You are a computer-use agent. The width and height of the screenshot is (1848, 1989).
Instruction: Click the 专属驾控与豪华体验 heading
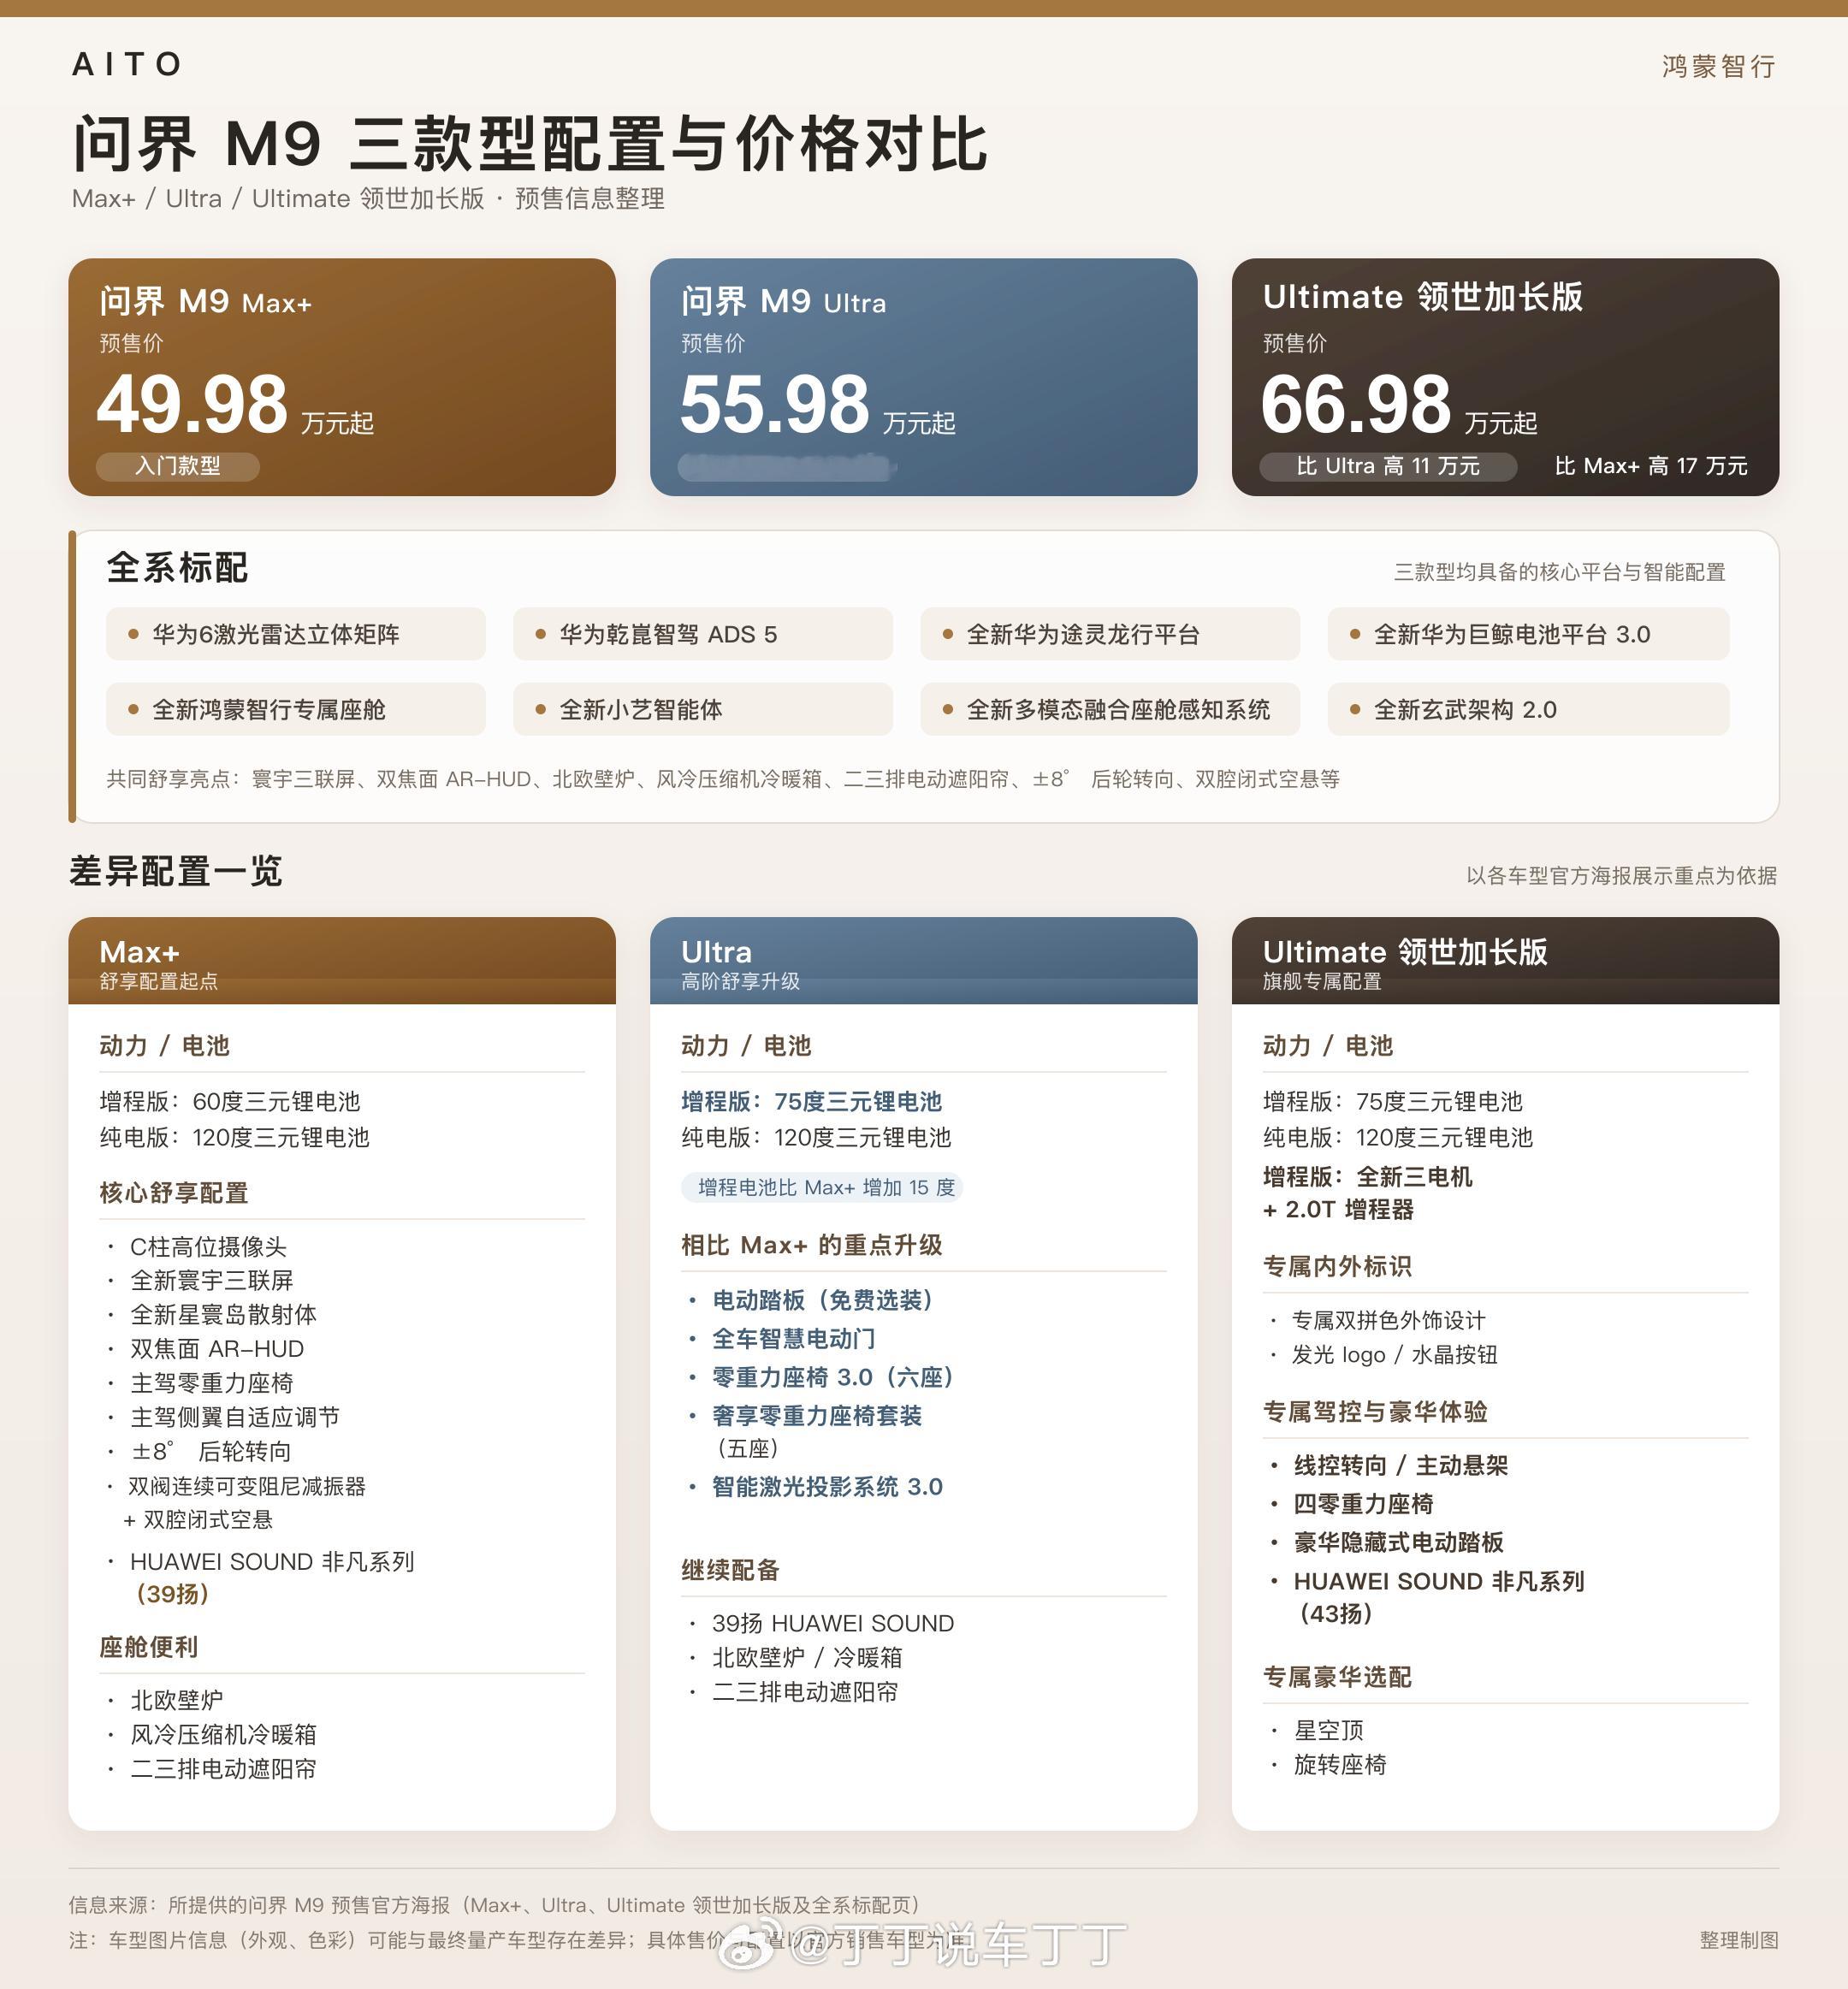coord(1375,1412)
